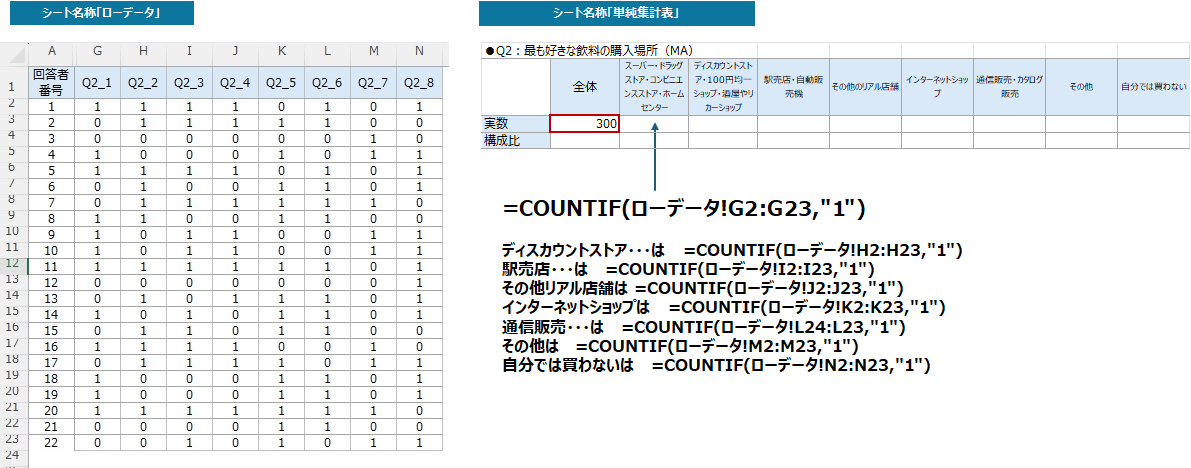This screenshot has height=468, width=1191.
Task: Click the COUNTIF formula line for J2:J23
Action: (x=703, y=289)
